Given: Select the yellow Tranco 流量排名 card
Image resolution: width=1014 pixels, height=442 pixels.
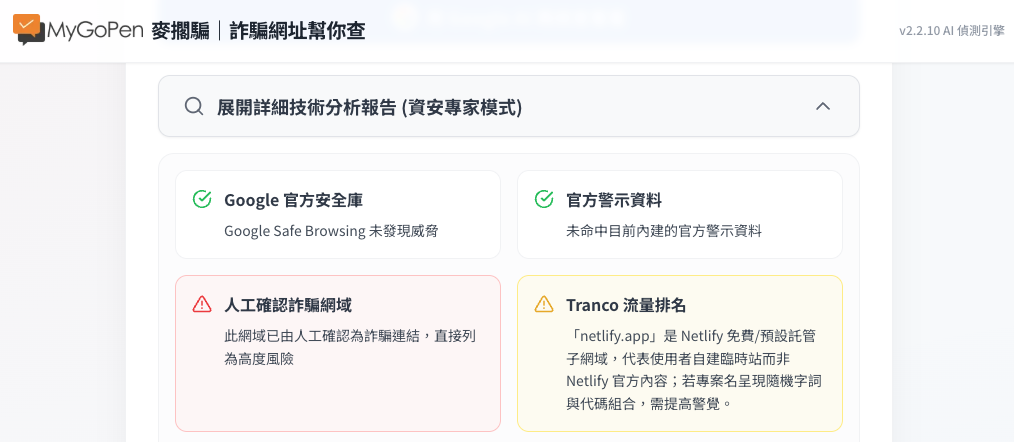Looking at the screenshot, I should pos(680,353).
